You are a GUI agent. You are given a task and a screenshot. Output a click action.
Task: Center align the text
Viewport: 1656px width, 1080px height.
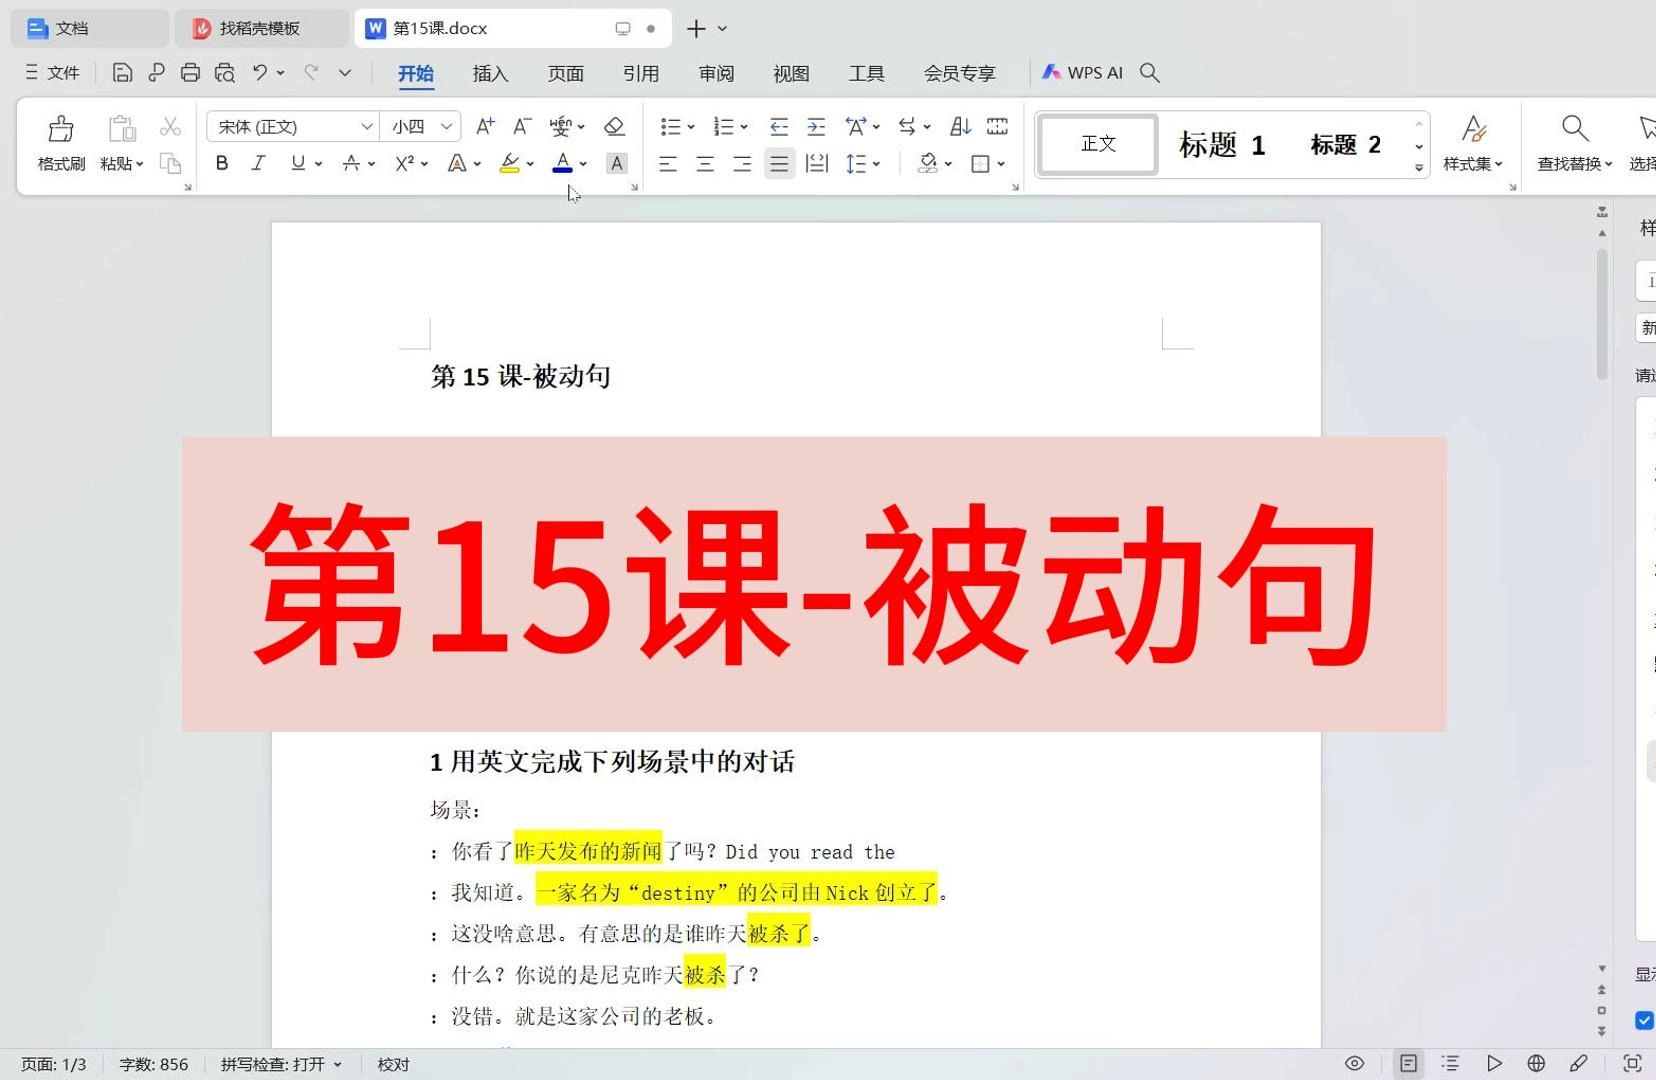point(705,164)
